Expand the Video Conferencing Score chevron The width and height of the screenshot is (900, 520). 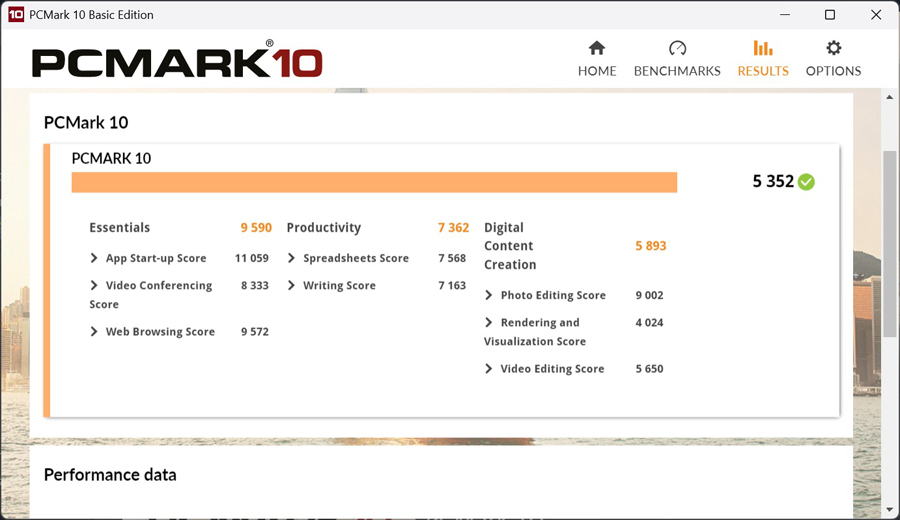pyautogui.click(x=94, y=285)
